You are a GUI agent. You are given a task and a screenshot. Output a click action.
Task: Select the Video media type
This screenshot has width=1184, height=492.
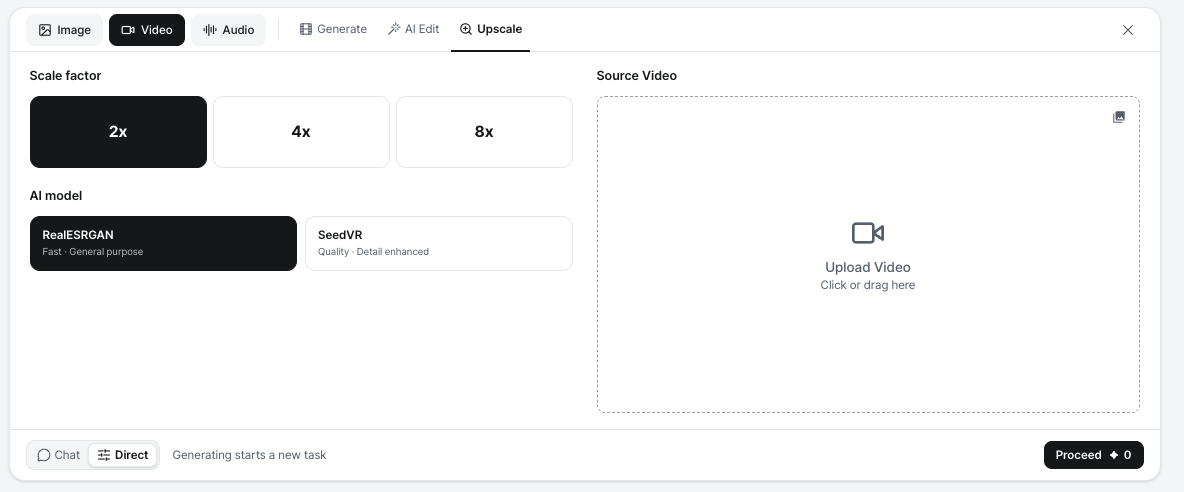(x=146, y=30)
